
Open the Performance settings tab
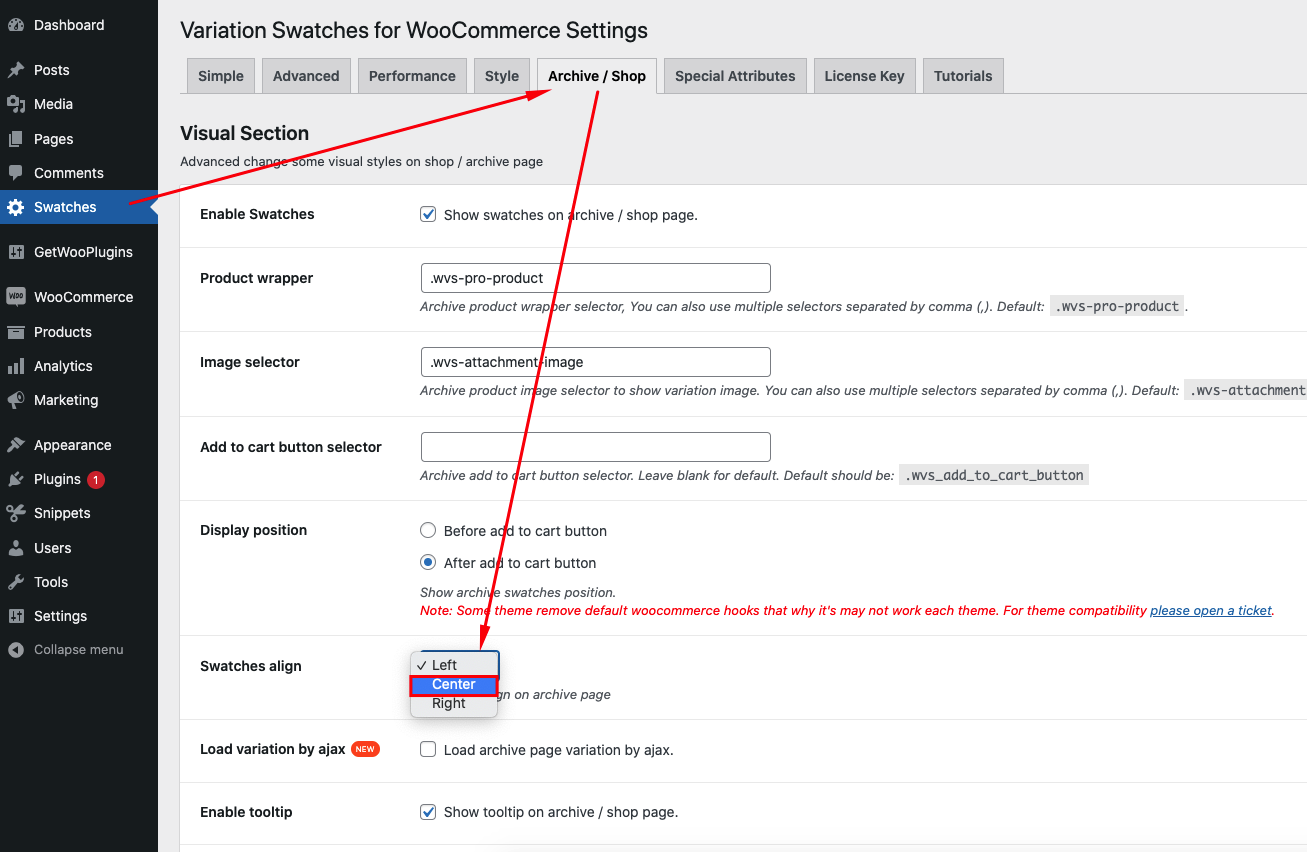412,76
